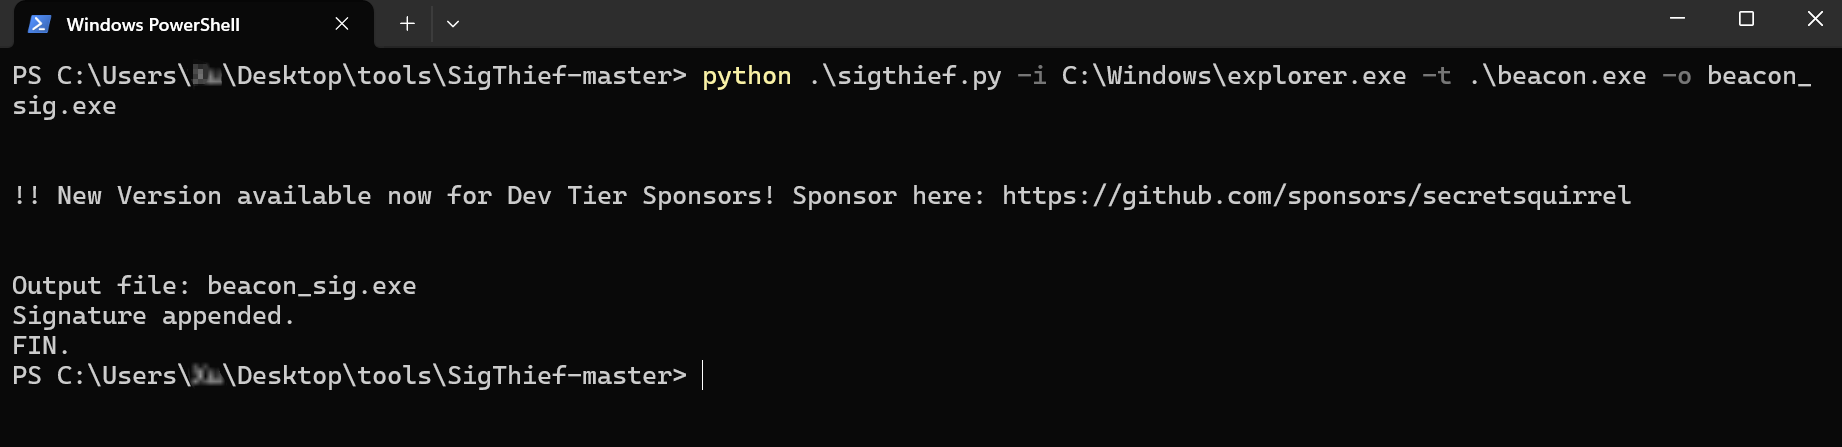Close the Windows PowerShell tab
1842x447 pixels.
coord(342,24)
